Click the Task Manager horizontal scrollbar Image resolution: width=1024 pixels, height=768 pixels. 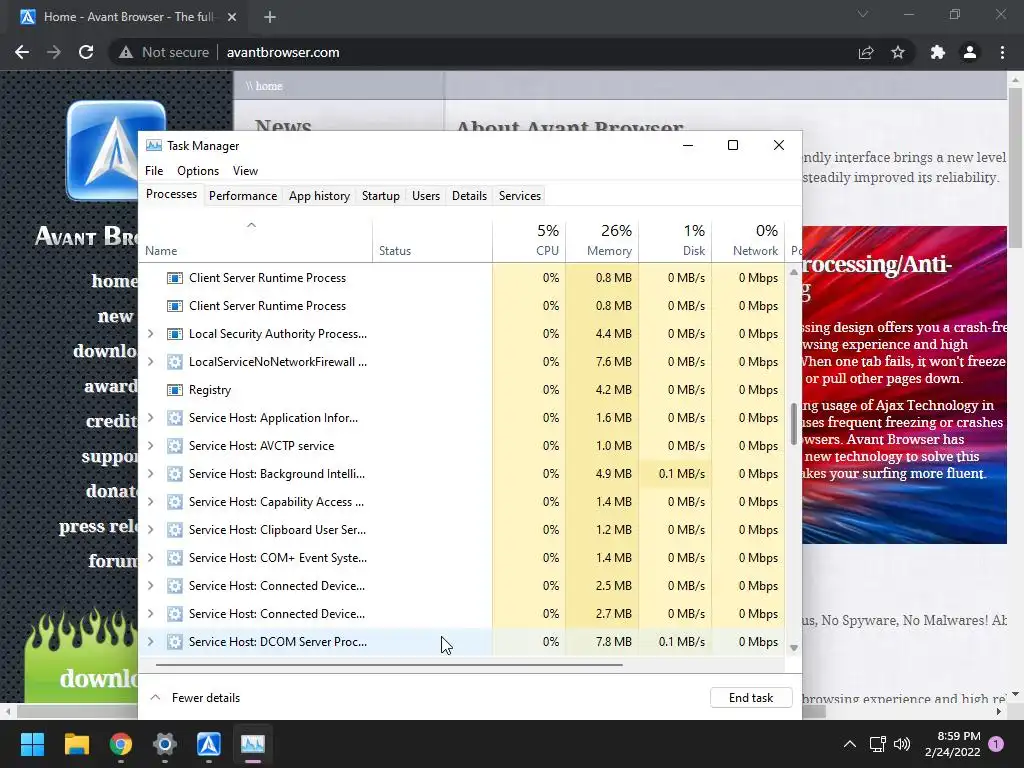389,665
